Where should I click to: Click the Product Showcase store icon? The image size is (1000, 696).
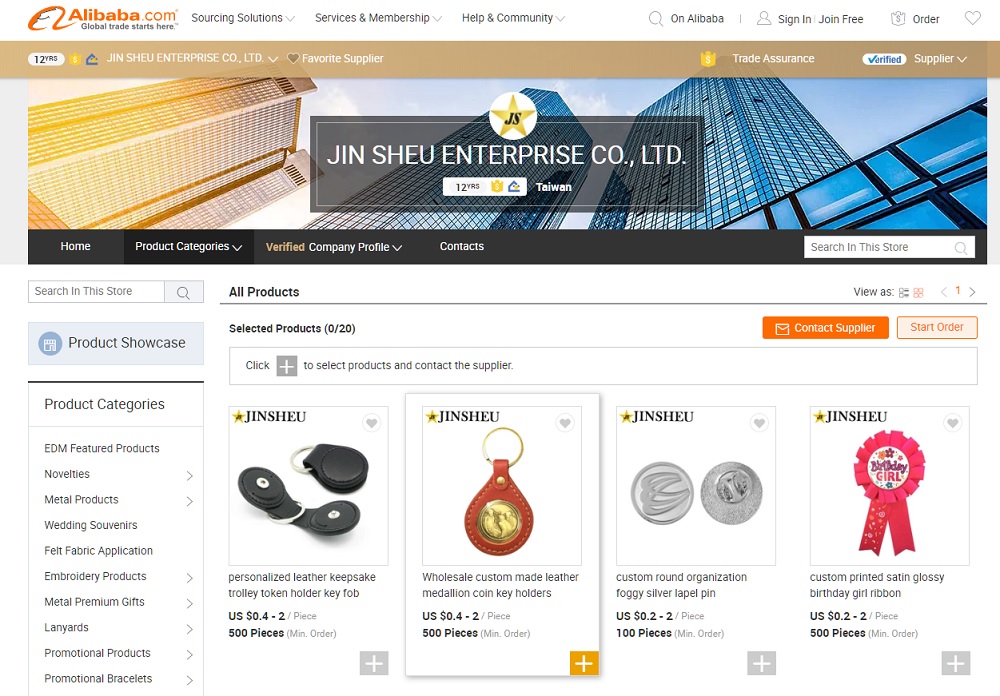pyautogui.click(x=50, y=344)
